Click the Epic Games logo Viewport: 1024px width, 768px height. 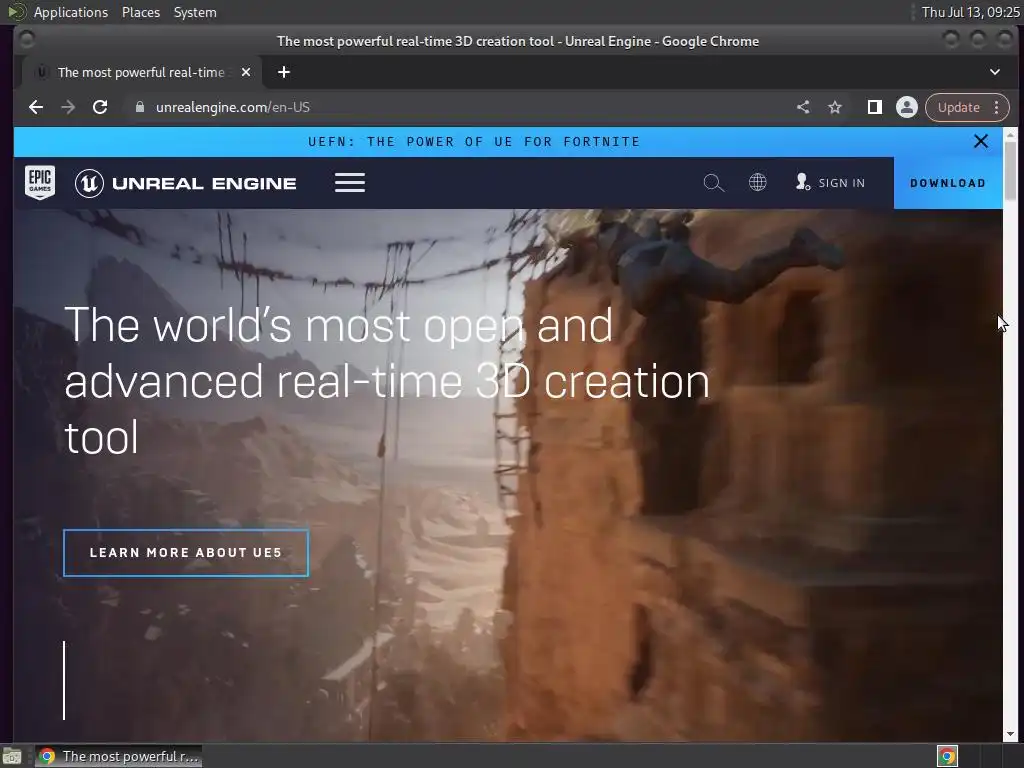(40, 183)
